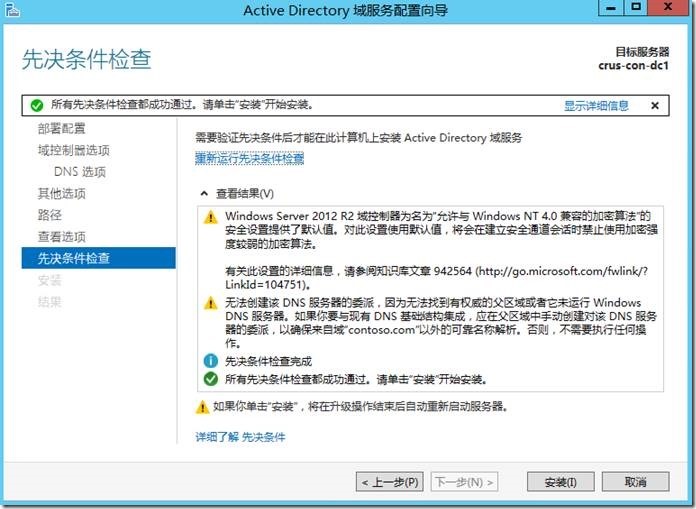Click disabled 下一步(N) button
Viewport: 696px width, 509px height.
[x=464, y=482]
